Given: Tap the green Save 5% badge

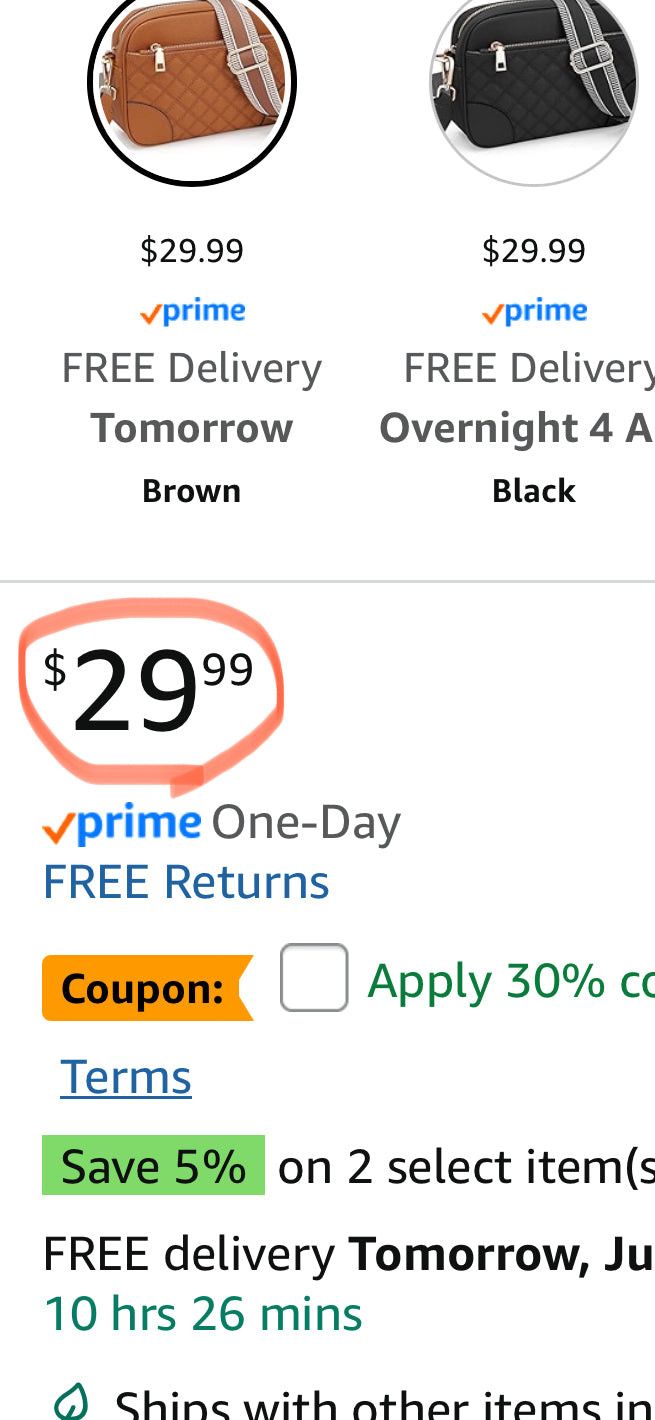Looking at the screenshot, I should click(x=153, y=1166).
